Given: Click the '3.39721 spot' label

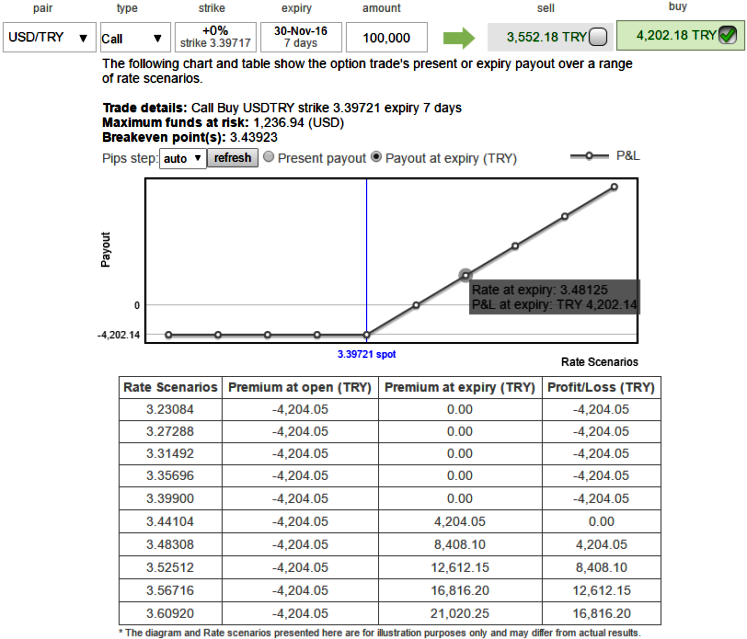Looking at the screenshot, I should tap(366, 354).
